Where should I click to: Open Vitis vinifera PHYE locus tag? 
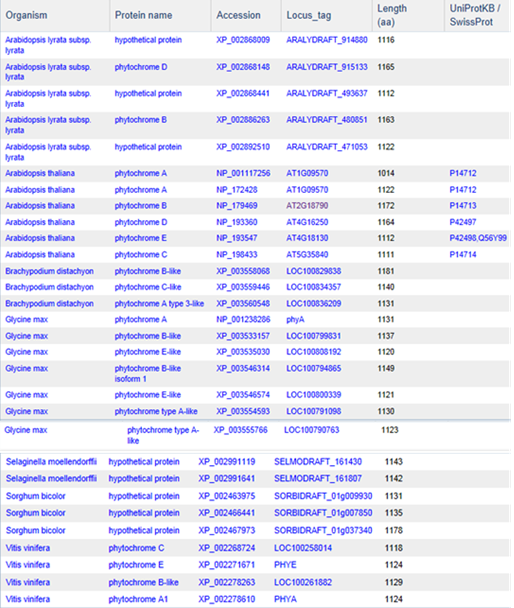coord(285,565)
